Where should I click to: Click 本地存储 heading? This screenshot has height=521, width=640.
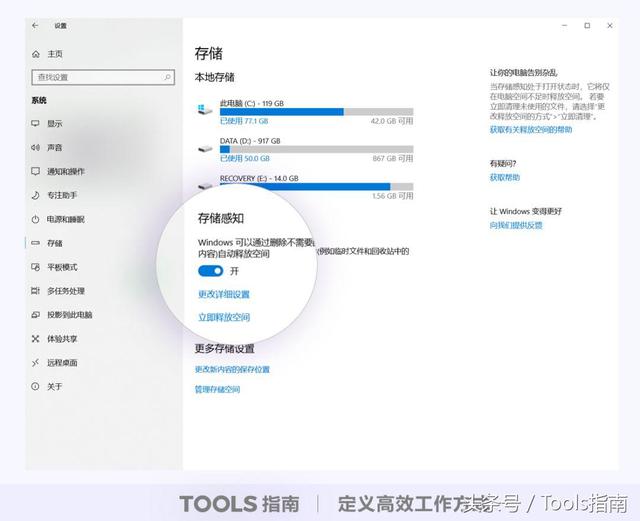tap(215, 77)
